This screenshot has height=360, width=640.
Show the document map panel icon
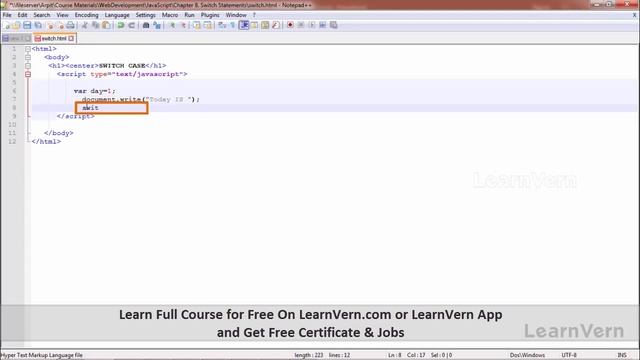265,25
